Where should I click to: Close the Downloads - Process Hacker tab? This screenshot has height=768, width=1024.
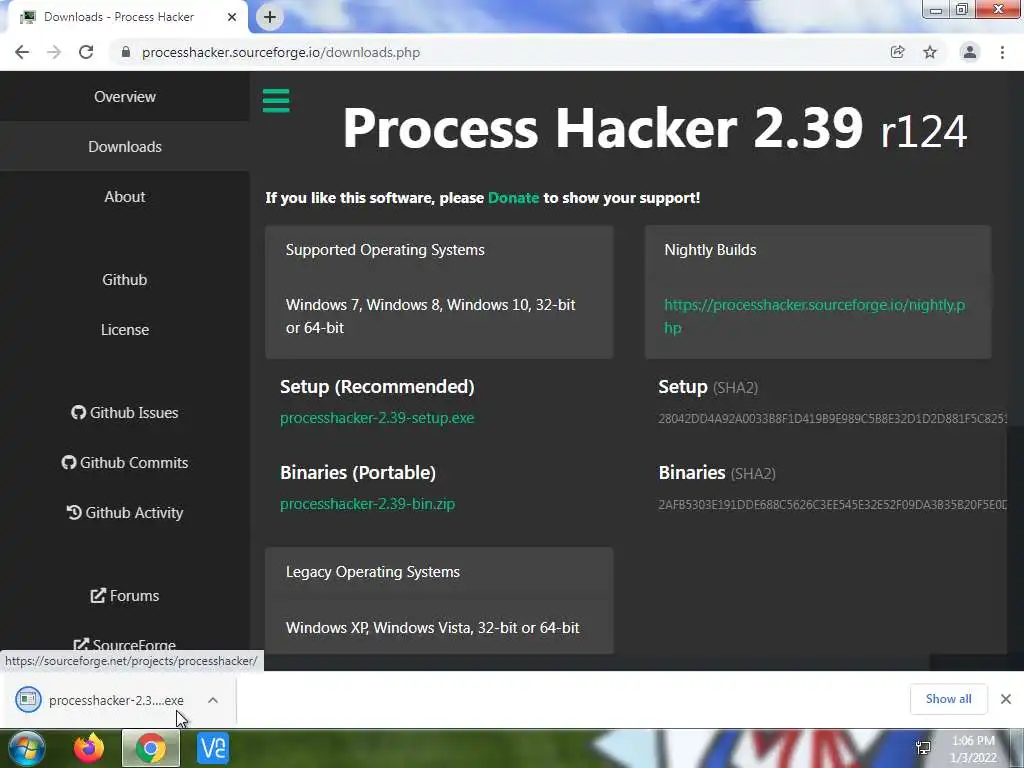232,17
